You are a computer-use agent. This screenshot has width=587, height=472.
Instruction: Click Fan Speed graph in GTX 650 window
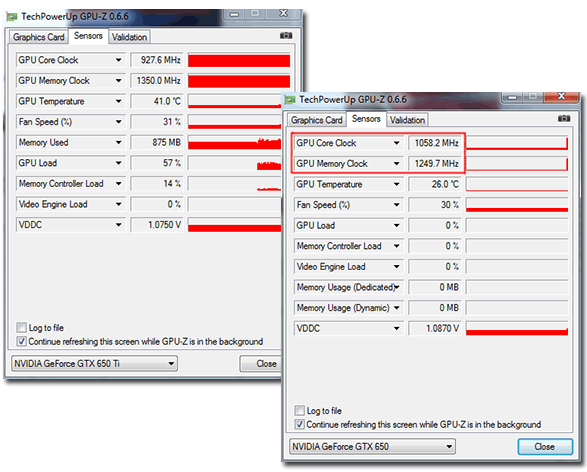point(517,205)
